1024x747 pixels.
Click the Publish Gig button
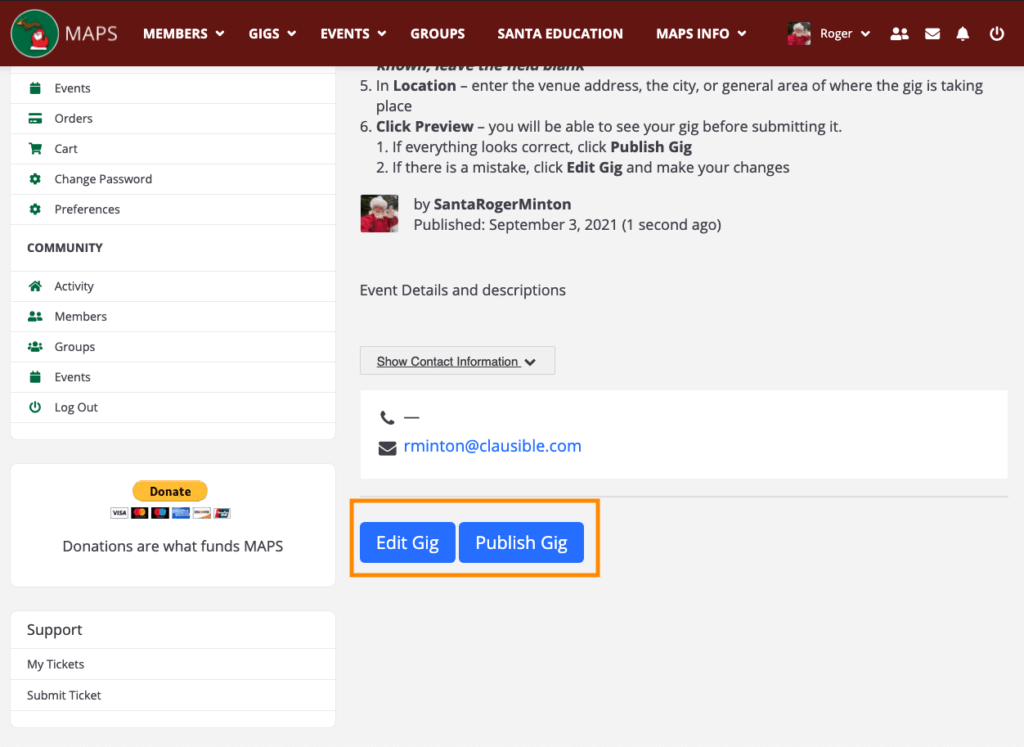click(x=521, y=543)
